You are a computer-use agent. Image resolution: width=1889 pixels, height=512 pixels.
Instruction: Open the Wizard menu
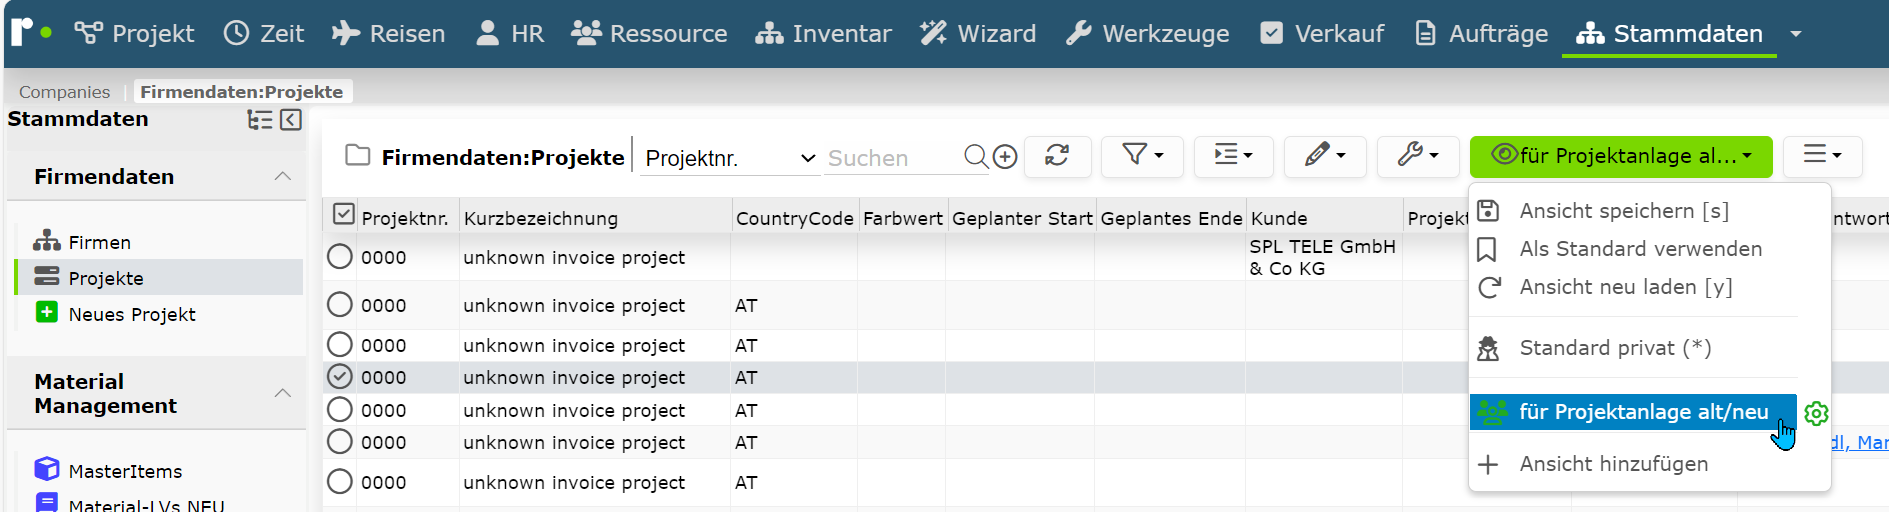978,33
